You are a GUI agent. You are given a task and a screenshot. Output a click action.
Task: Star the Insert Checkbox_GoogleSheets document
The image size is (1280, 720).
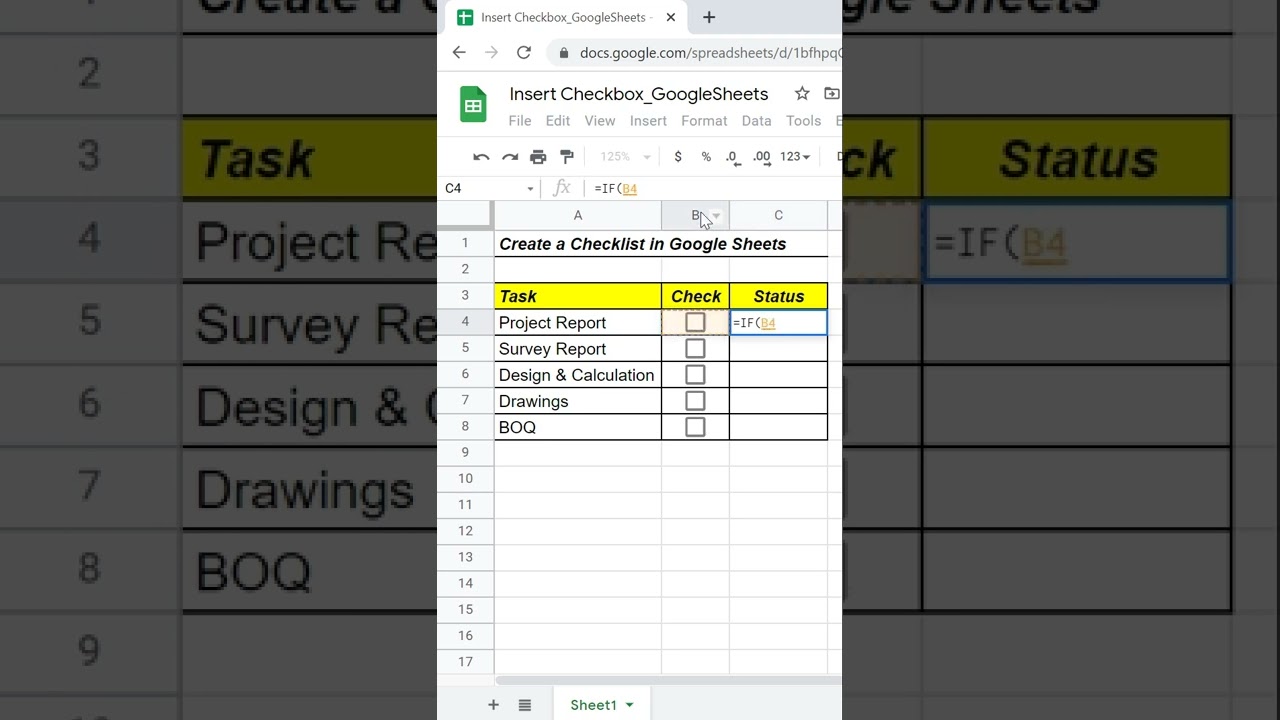coord(802,93)
